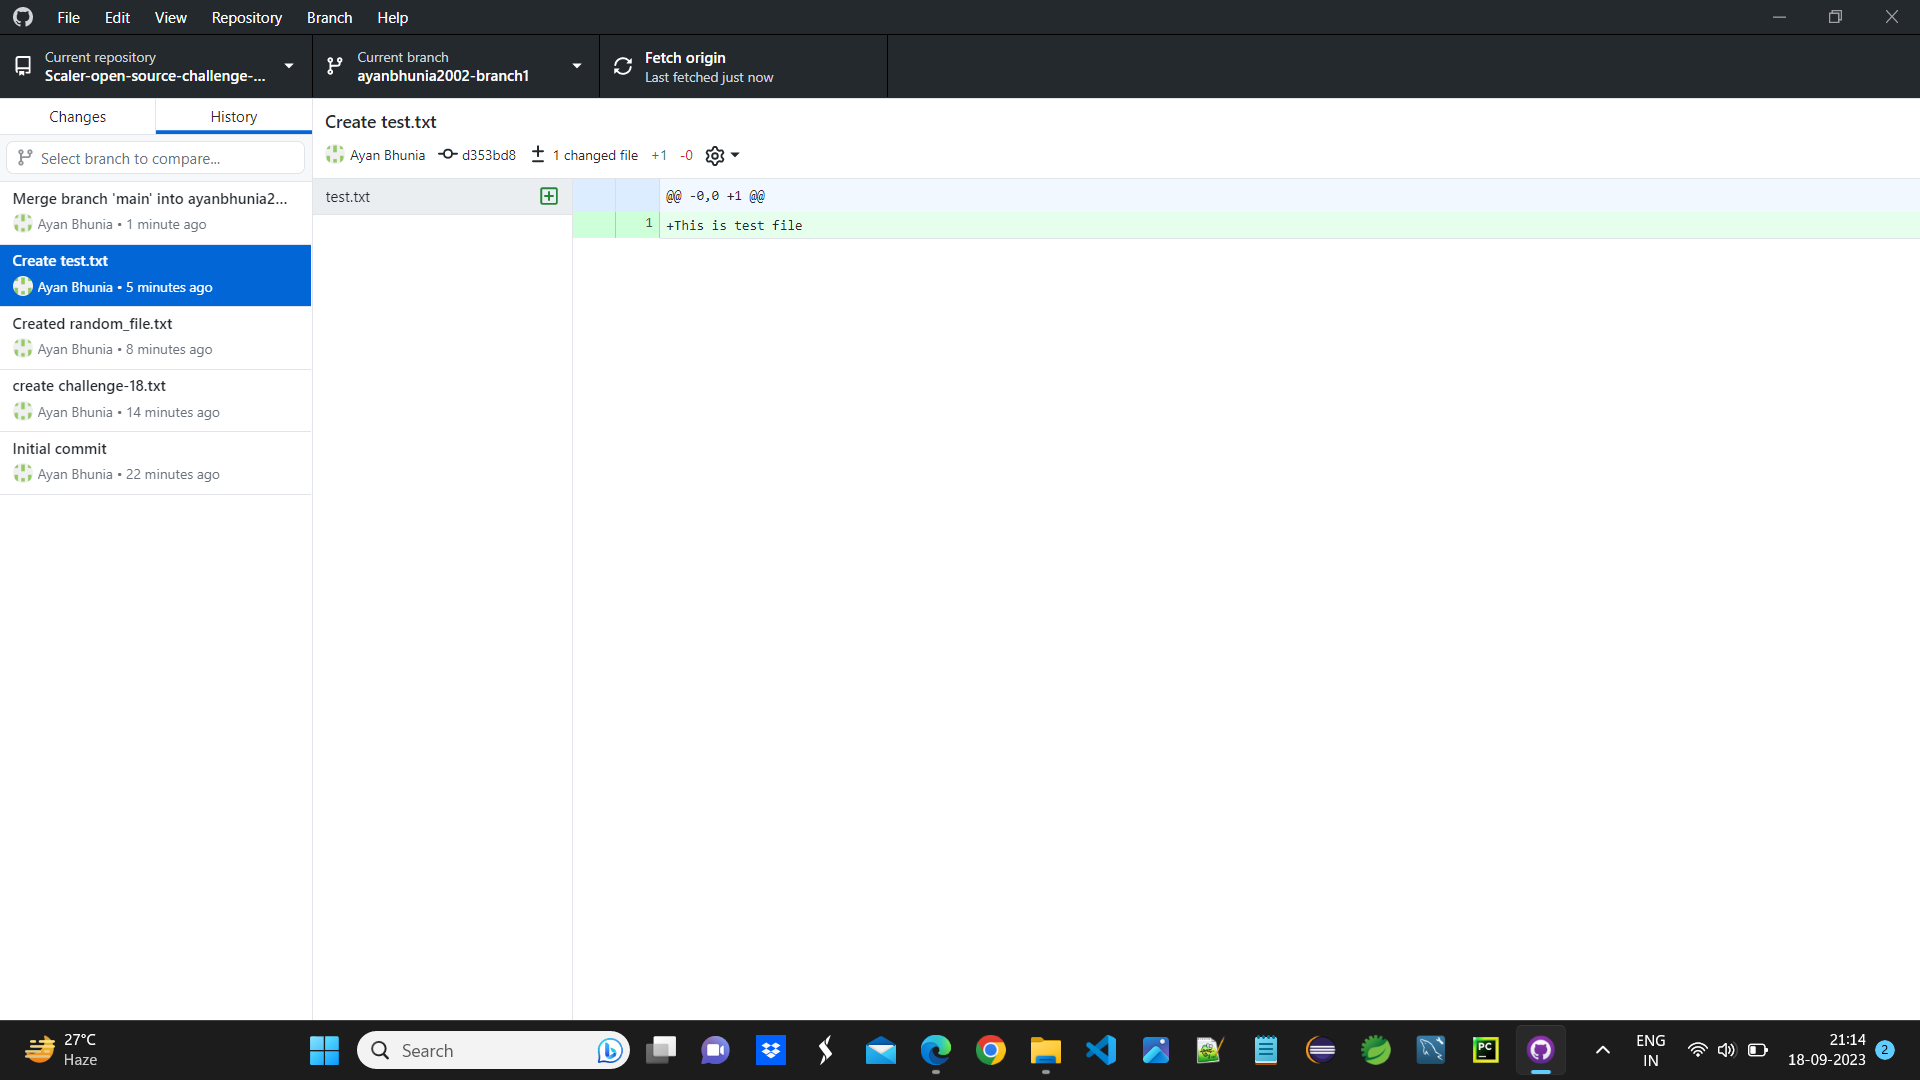Switch to the Changes tab

point(78,116)
